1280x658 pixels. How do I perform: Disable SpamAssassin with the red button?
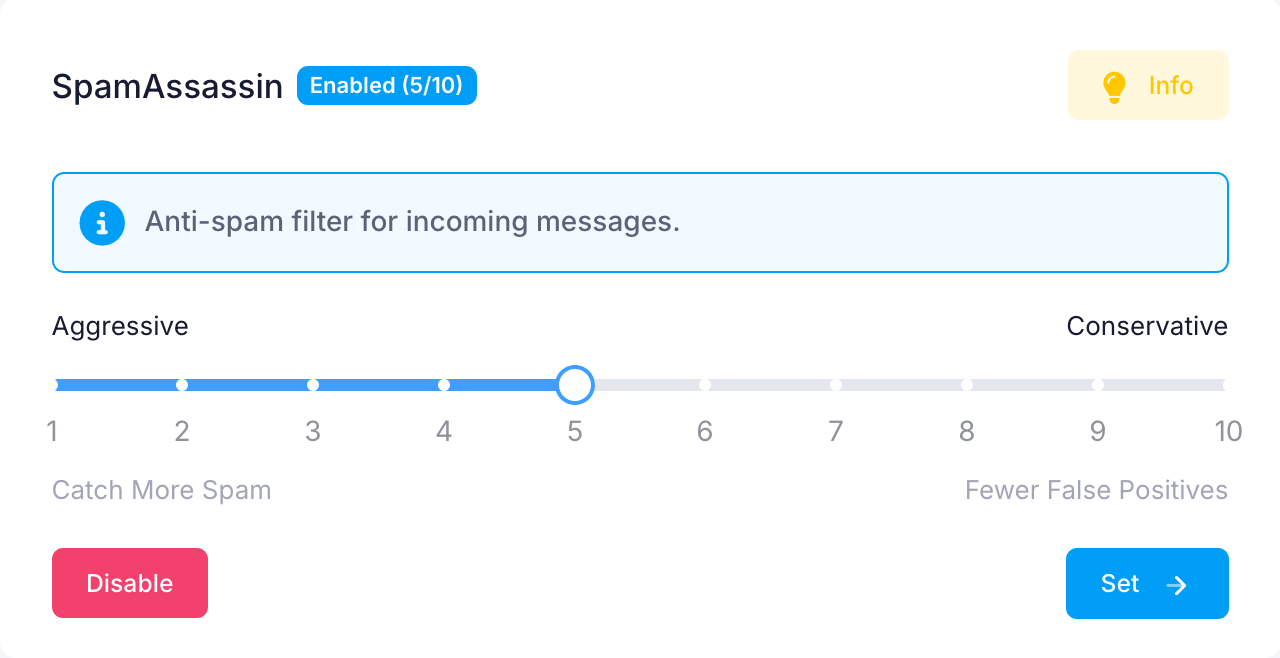[130, 583]
